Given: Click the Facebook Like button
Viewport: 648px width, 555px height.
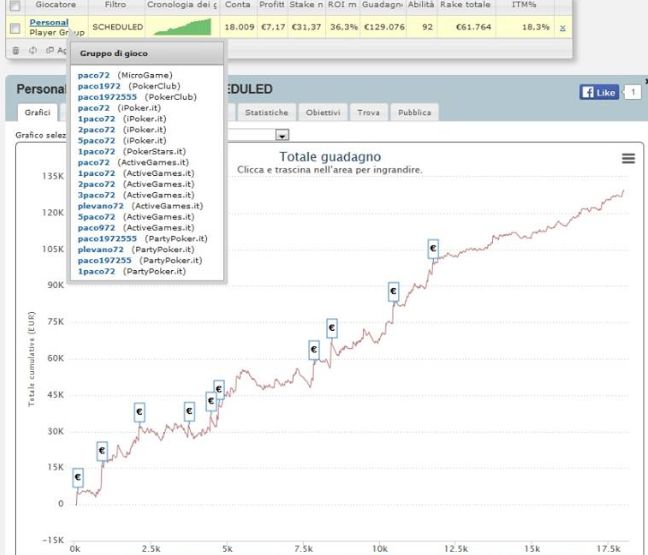Looking at the screenshot, I should click(x=599, y=92).
